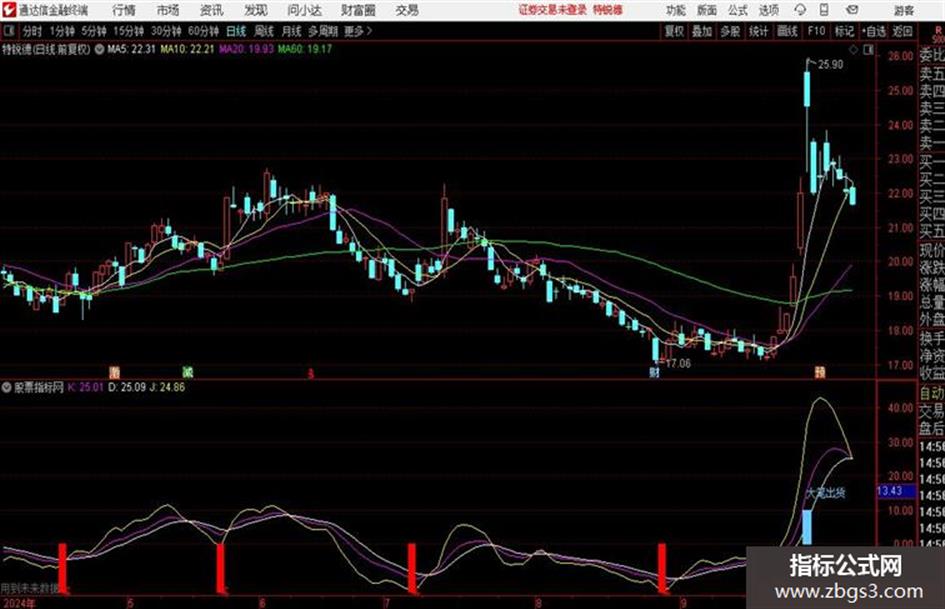Open the indicator dropdown circle beside 特锐德 title
945x609 pixels.
tap(99, 49)
